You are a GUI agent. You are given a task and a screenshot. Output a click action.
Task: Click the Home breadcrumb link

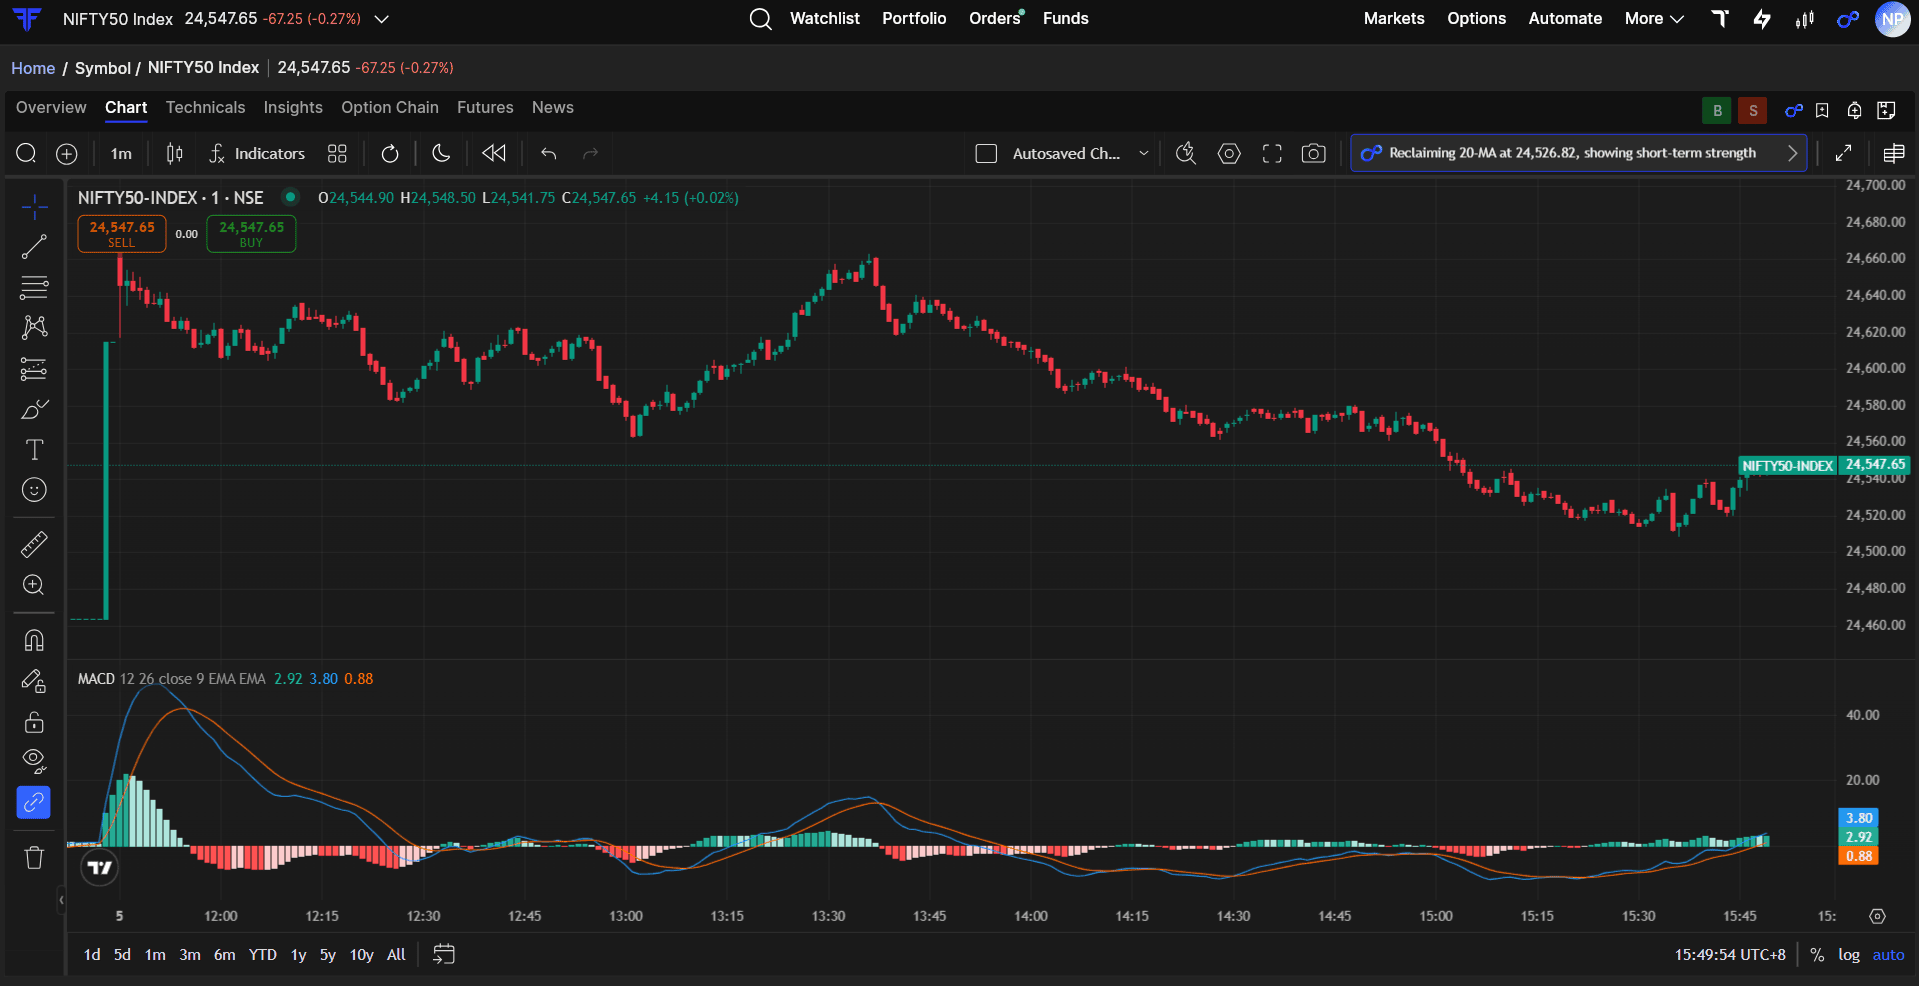click(33, 68)
